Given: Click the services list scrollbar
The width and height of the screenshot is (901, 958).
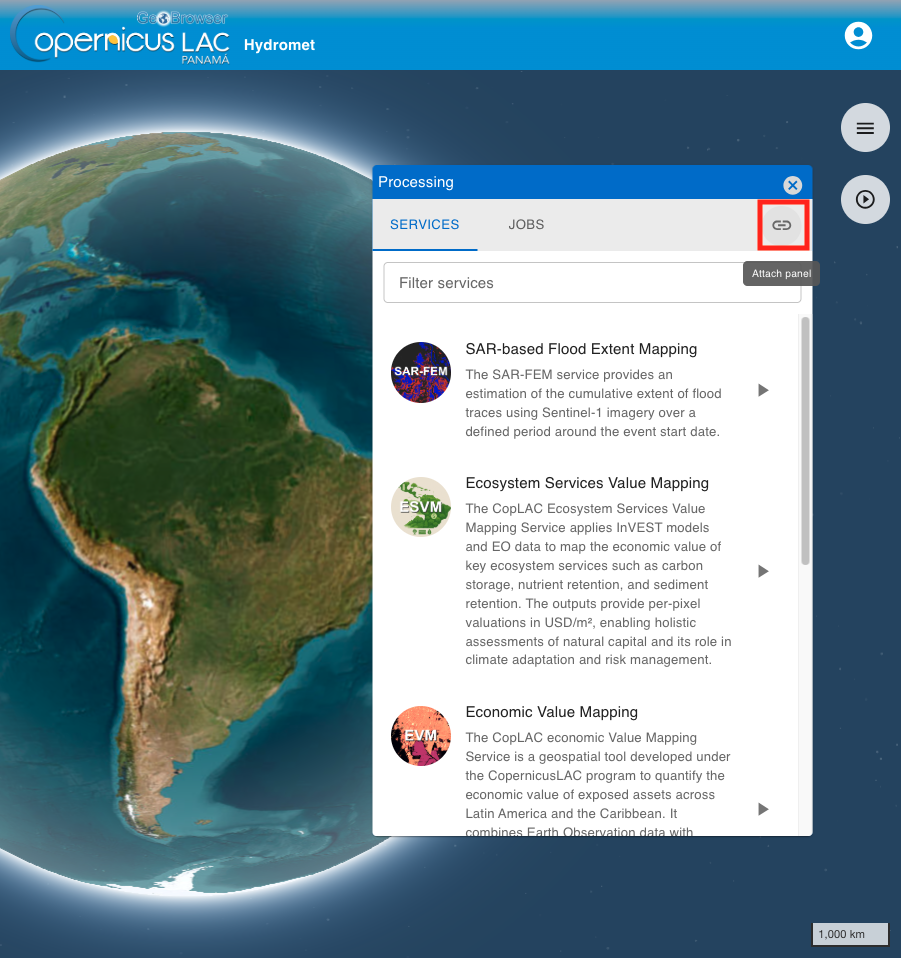Looking at the screenshot, I should (805, 440).
